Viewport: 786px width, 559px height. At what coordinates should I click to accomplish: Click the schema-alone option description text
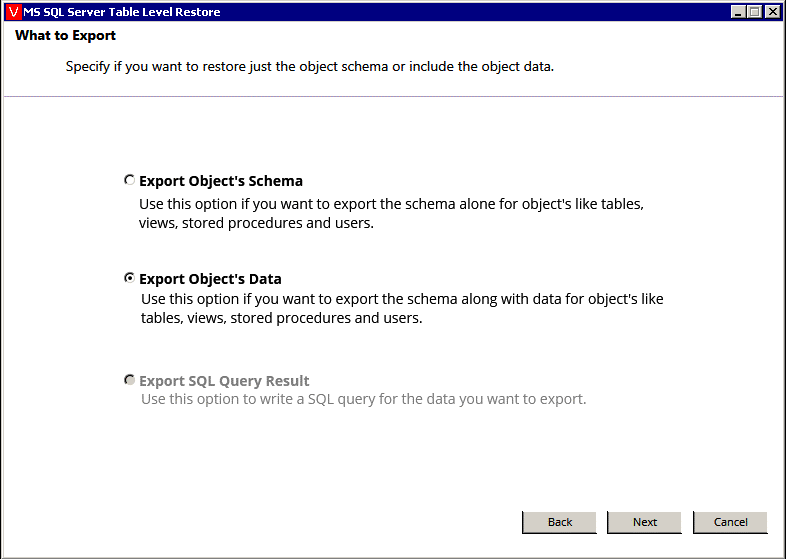click(x=391, y=213)
